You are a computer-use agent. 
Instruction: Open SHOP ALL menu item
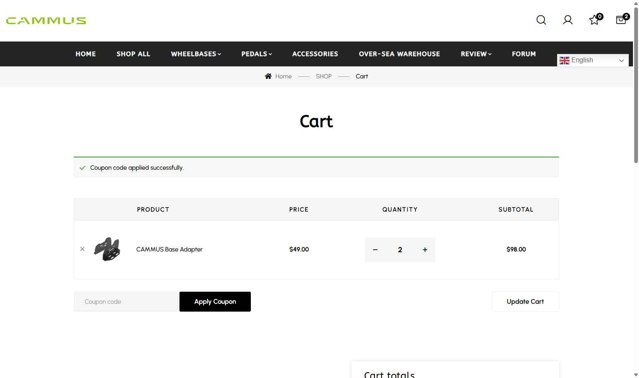[x=133, y=54]
